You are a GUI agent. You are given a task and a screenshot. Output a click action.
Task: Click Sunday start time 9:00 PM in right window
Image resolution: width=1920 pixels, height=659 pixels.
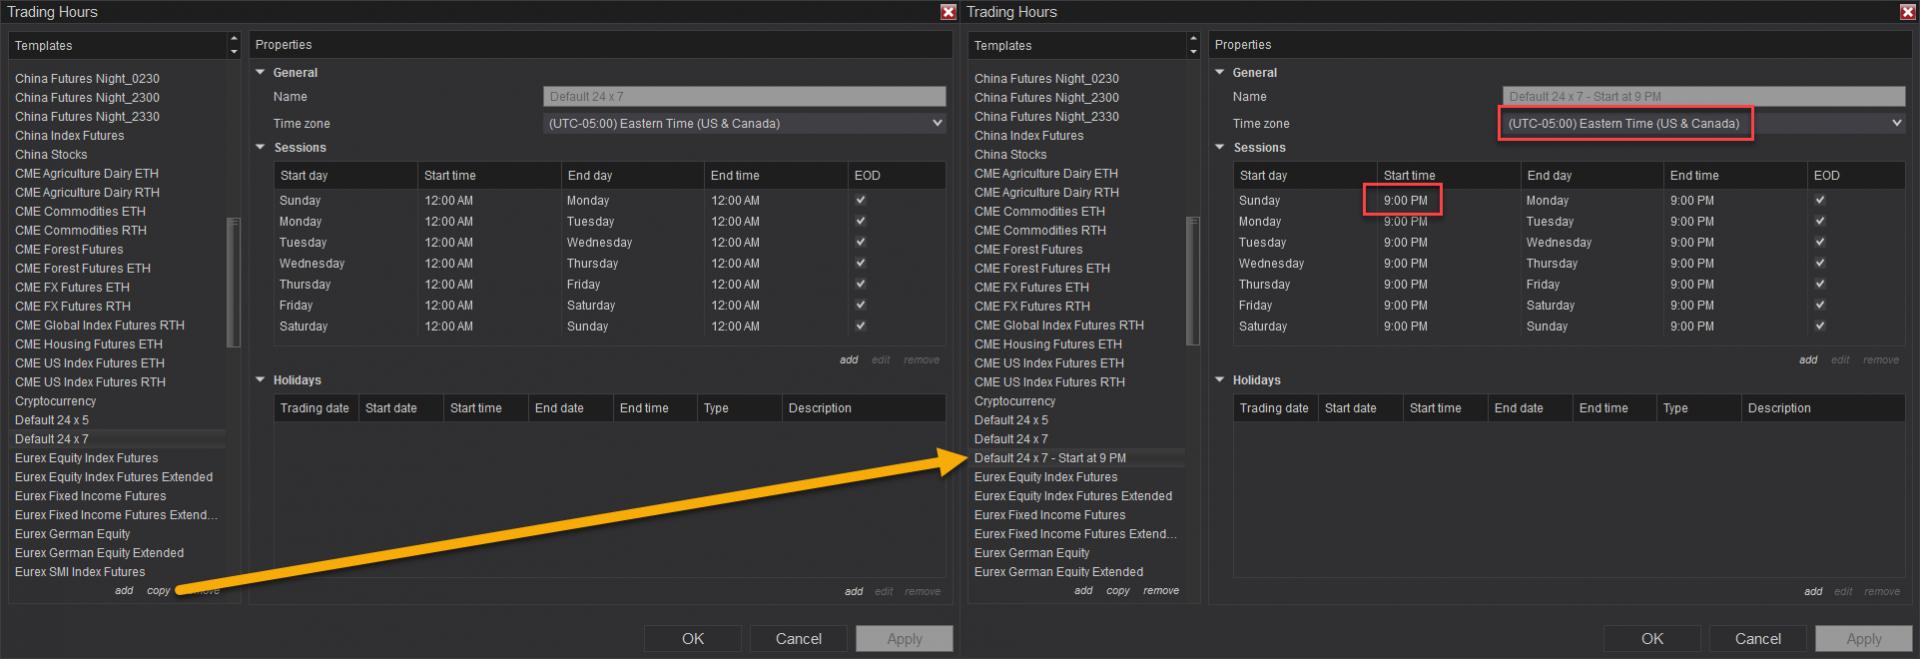(1405, 200)
